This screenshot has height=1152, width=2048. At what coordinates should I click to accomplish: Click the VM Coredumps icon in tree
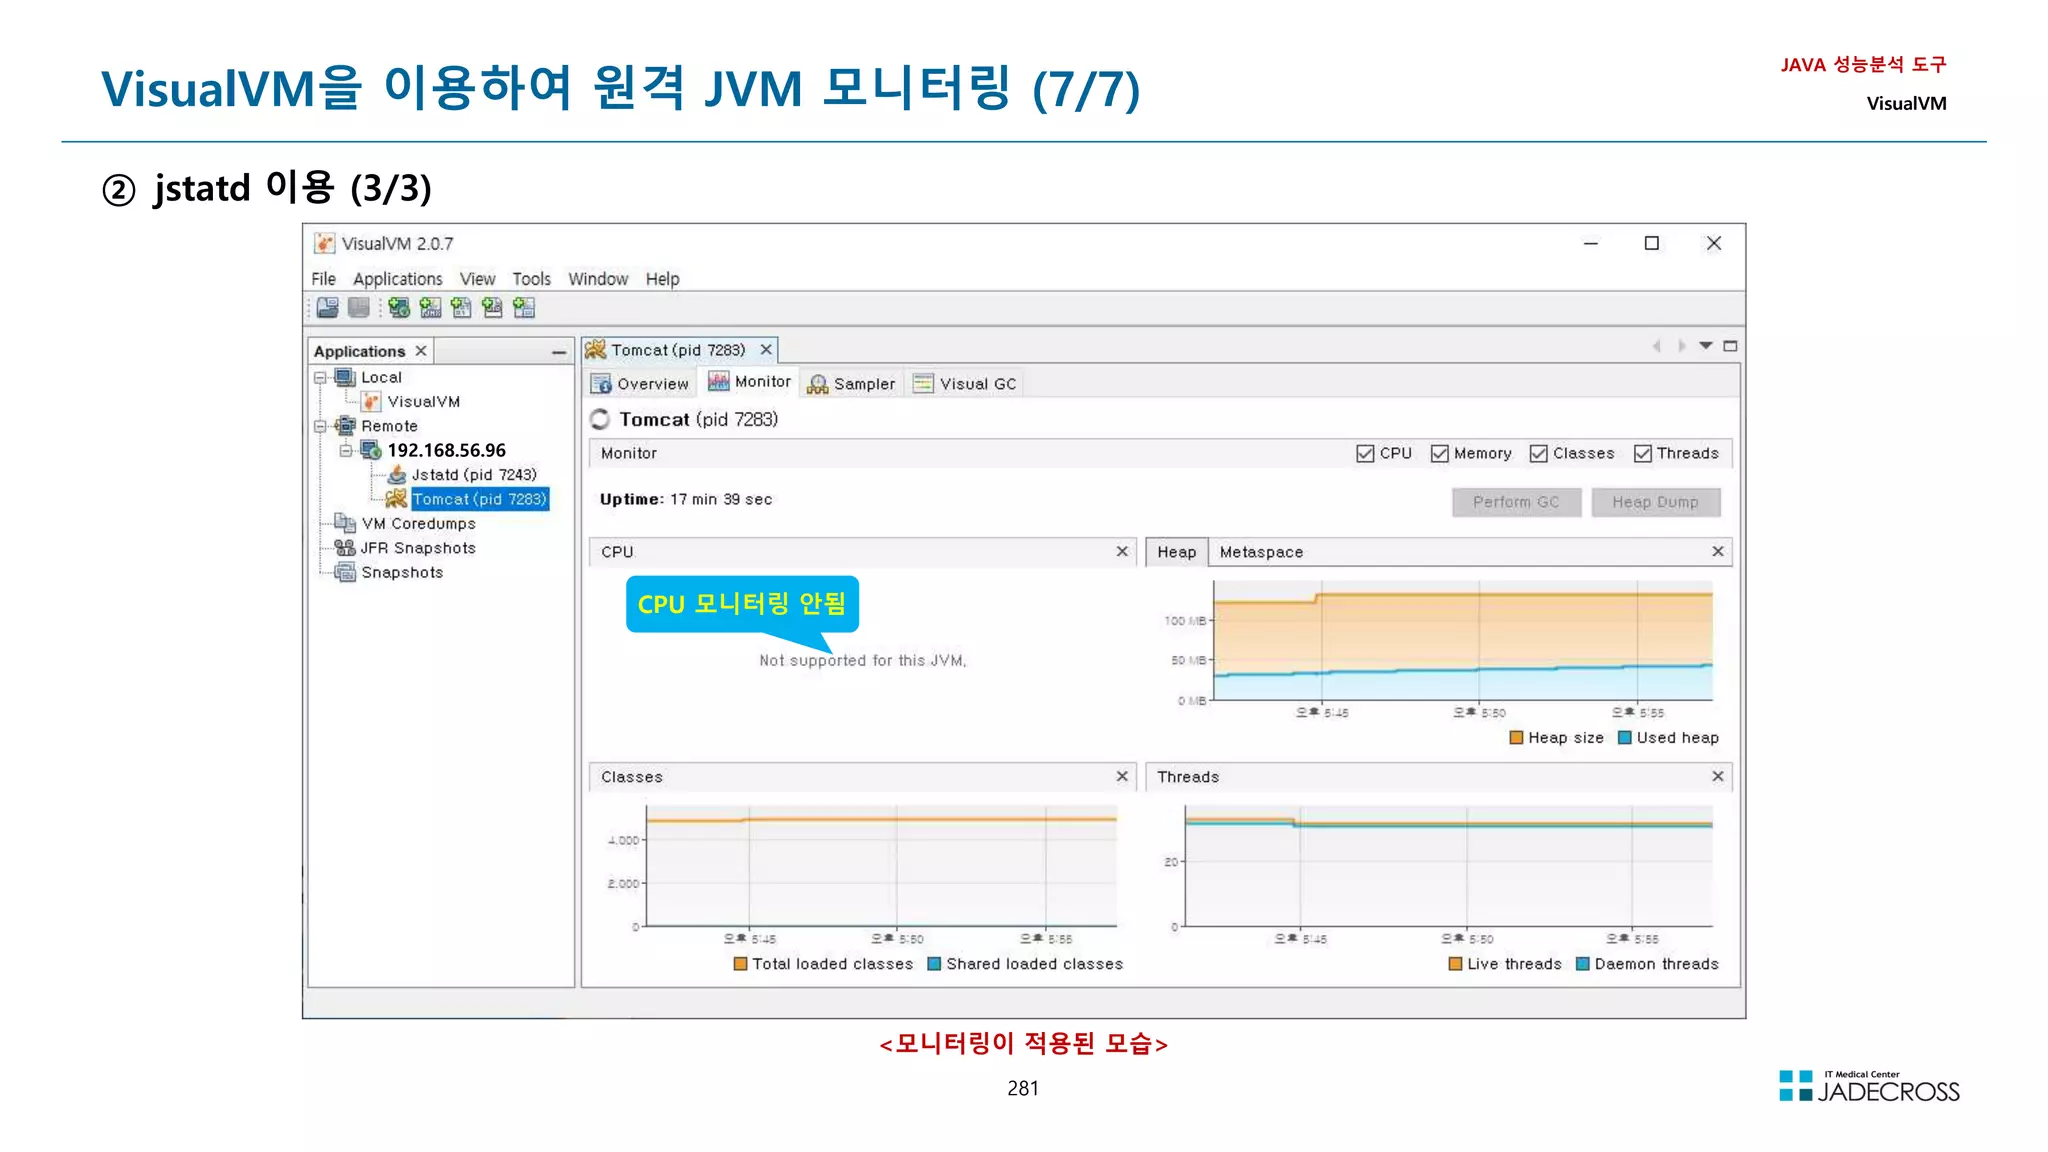pyautogui.click(x=345, y=523)
